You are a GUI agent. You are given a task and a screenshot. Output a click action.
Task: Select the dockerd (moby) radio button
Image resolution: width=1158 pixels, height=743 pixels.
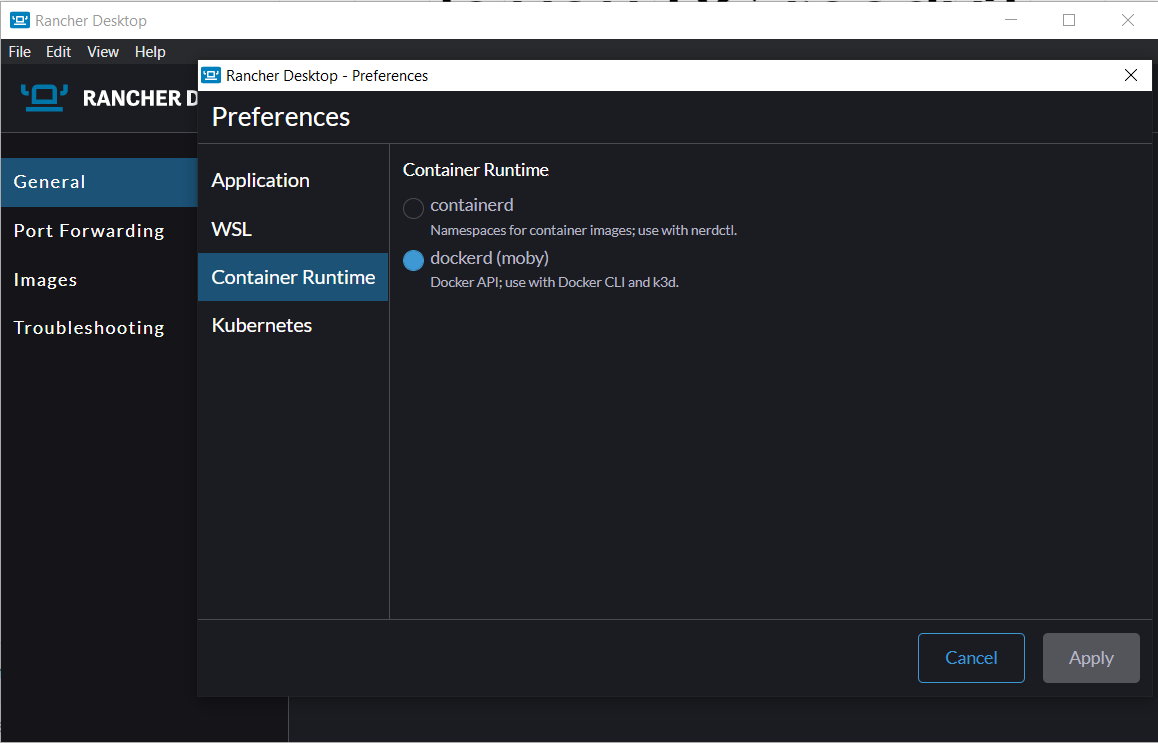pyautogui.click(x=413, y=260)
